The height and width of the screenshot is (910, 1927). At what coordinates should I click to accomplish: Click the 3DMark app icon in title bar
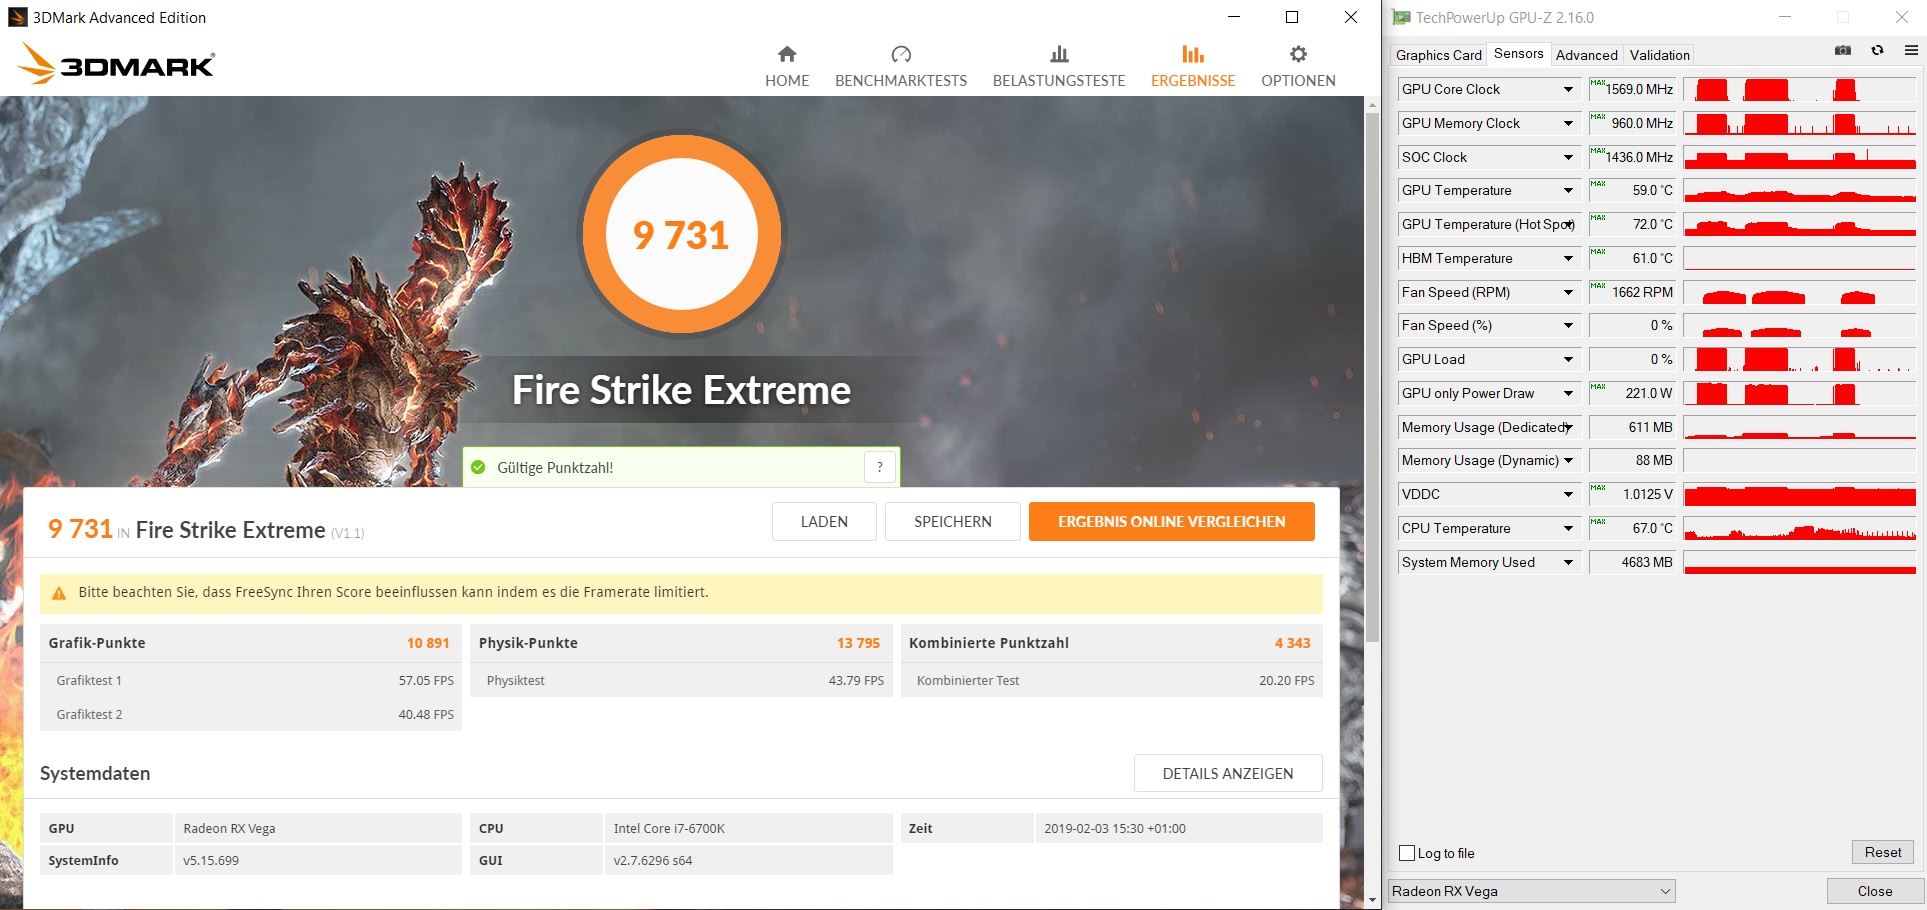point(17,17)
